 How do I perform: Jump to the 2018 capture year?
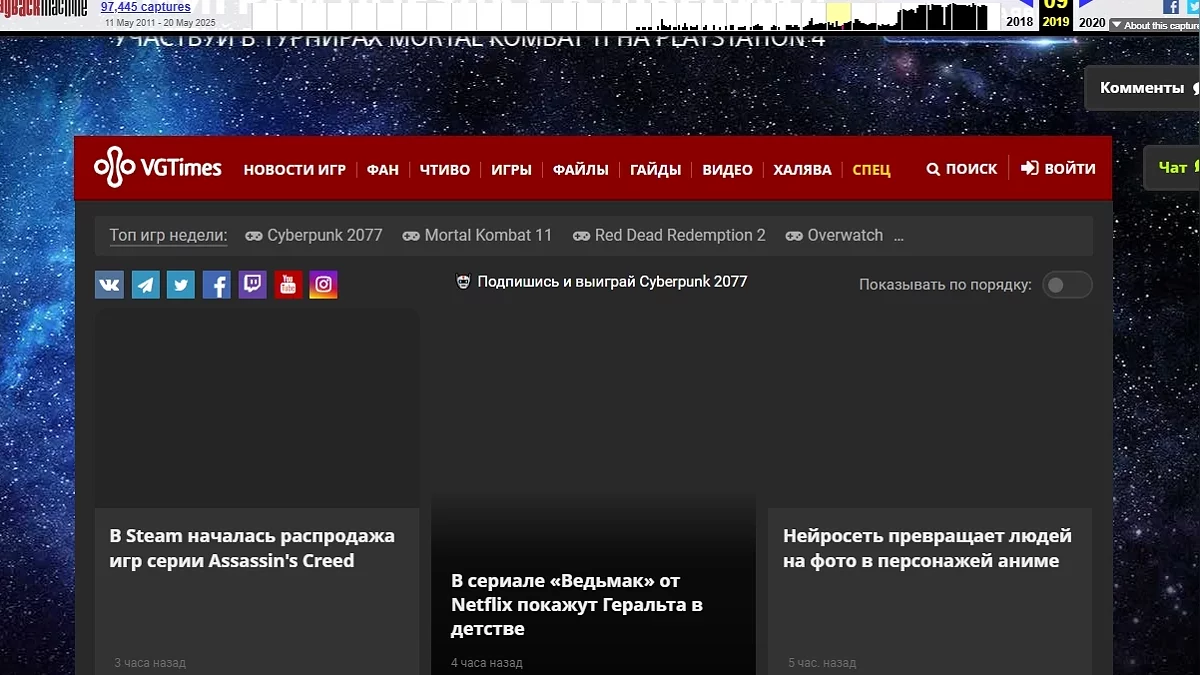pos(1019,22)
